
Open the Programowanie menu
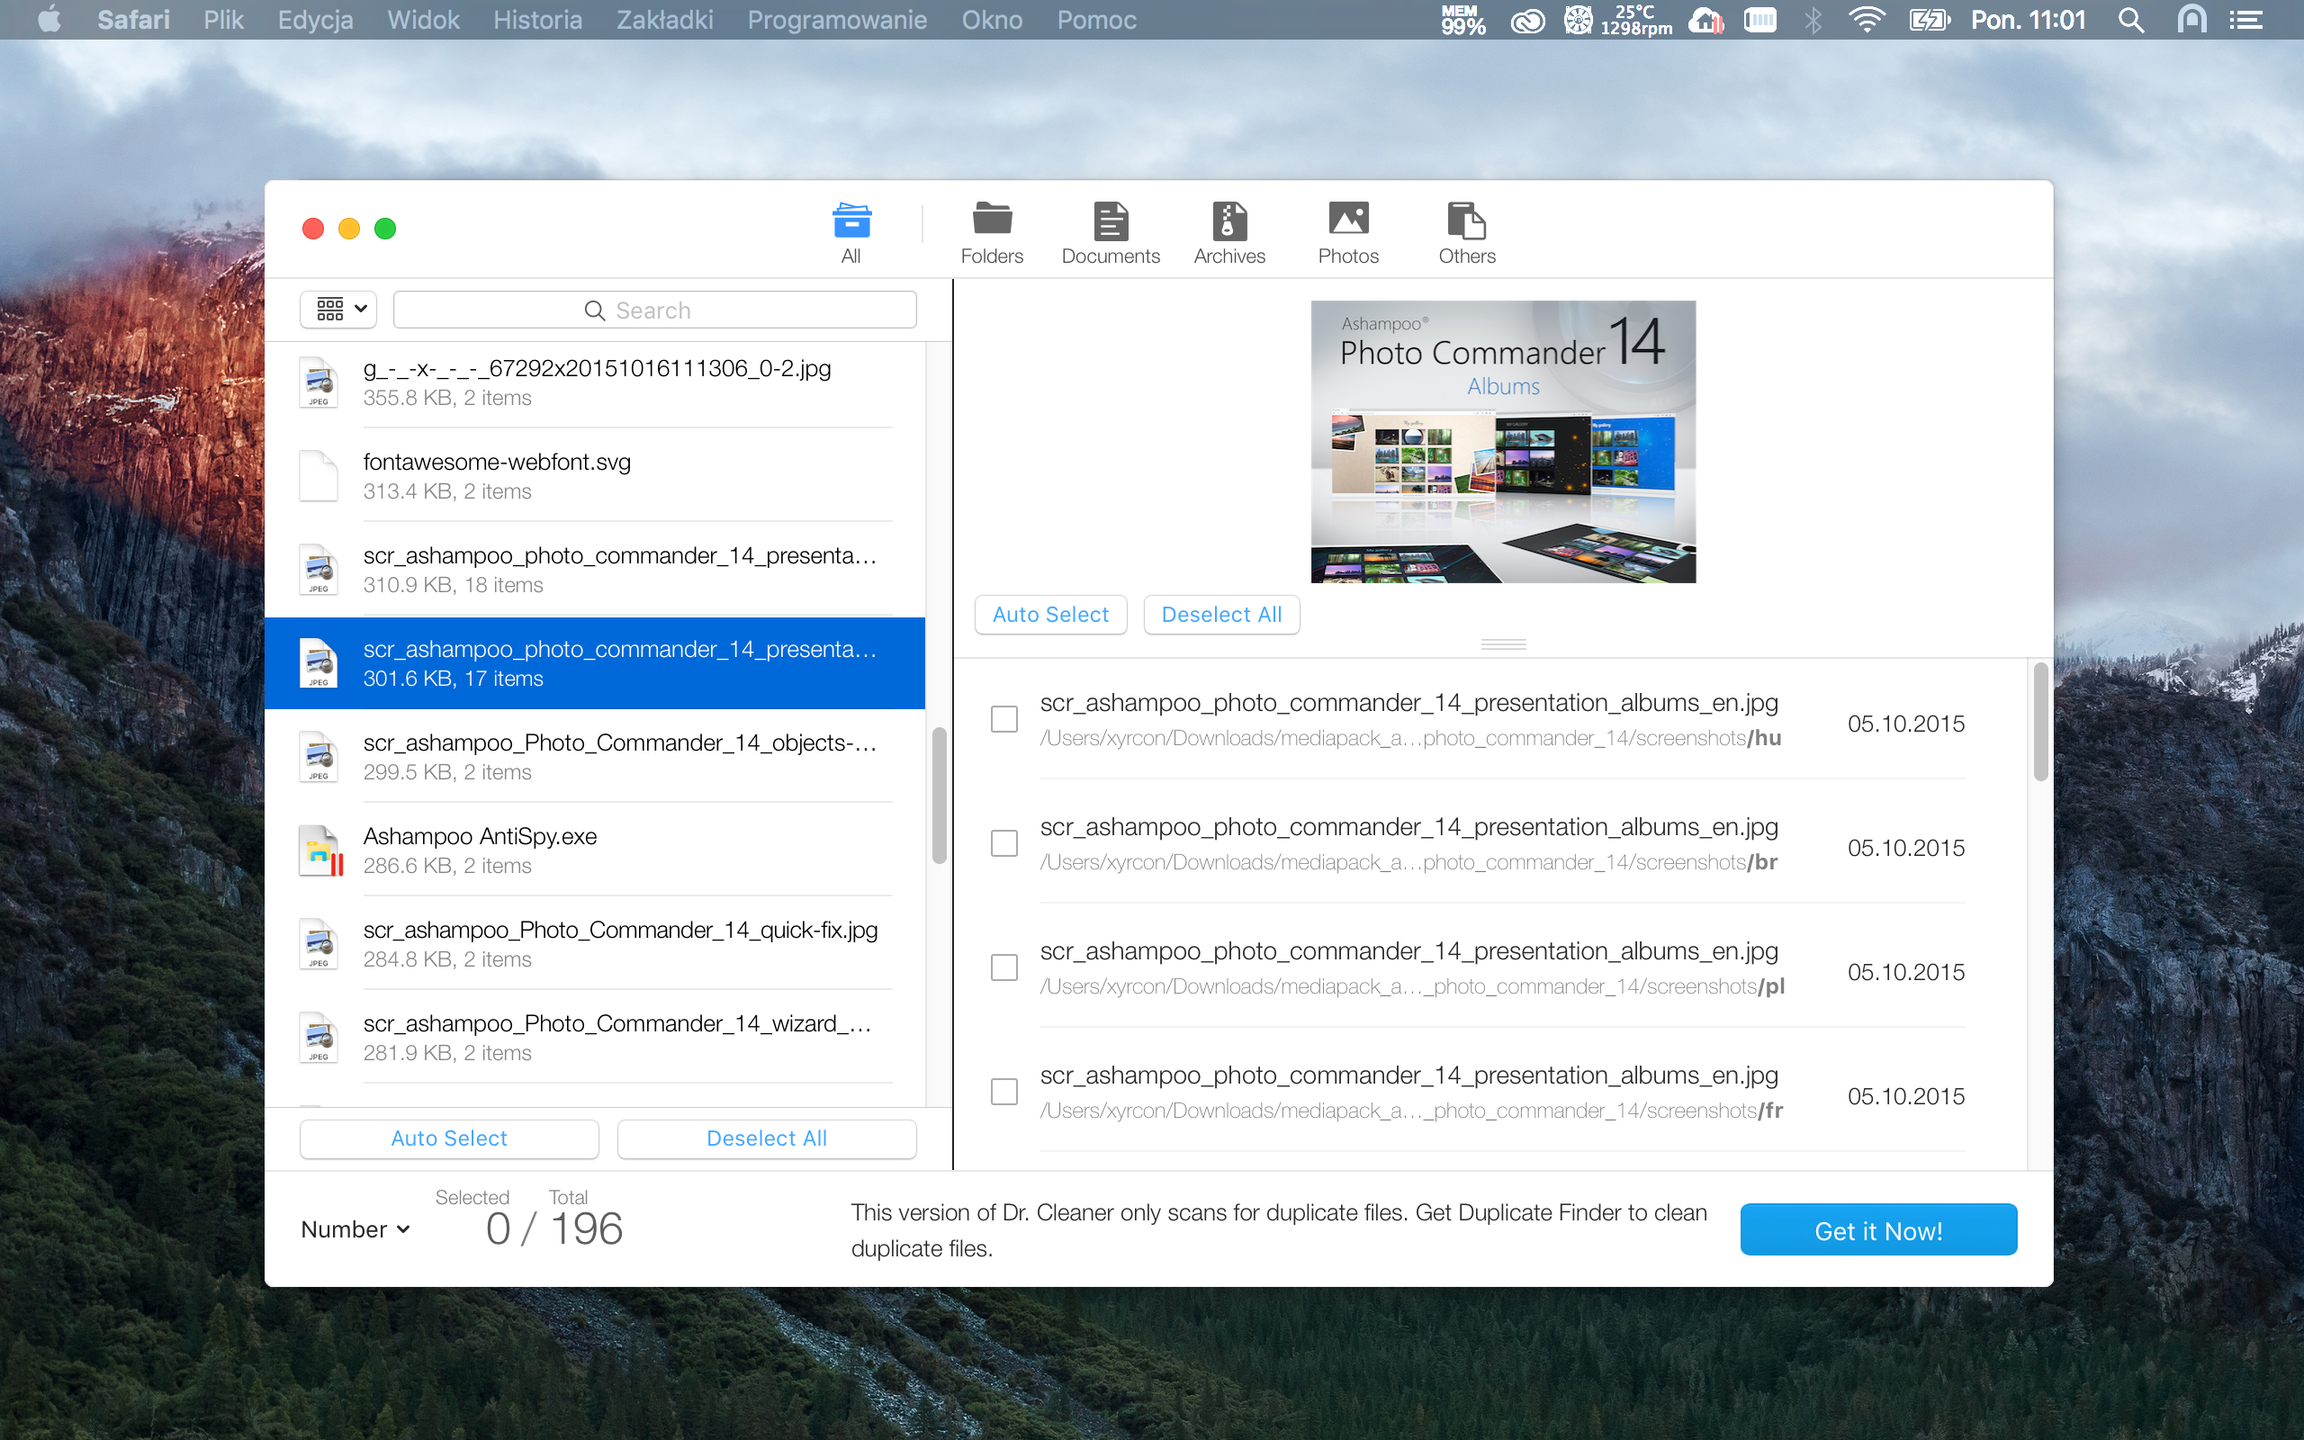837,20
